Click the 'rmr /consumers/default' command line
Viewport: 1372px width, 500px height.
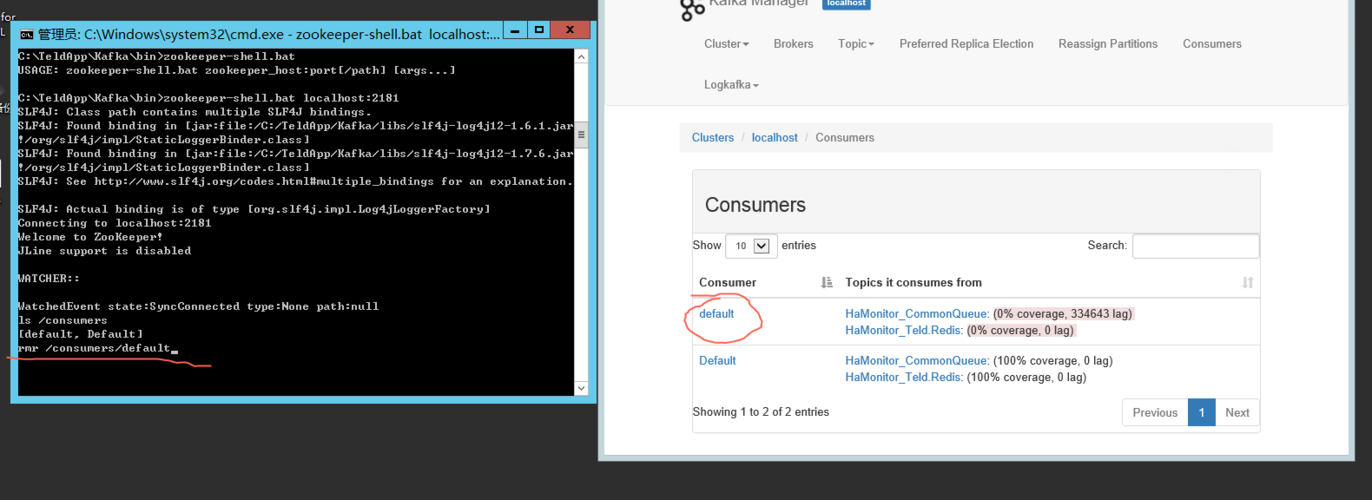[x=95, y=348]
